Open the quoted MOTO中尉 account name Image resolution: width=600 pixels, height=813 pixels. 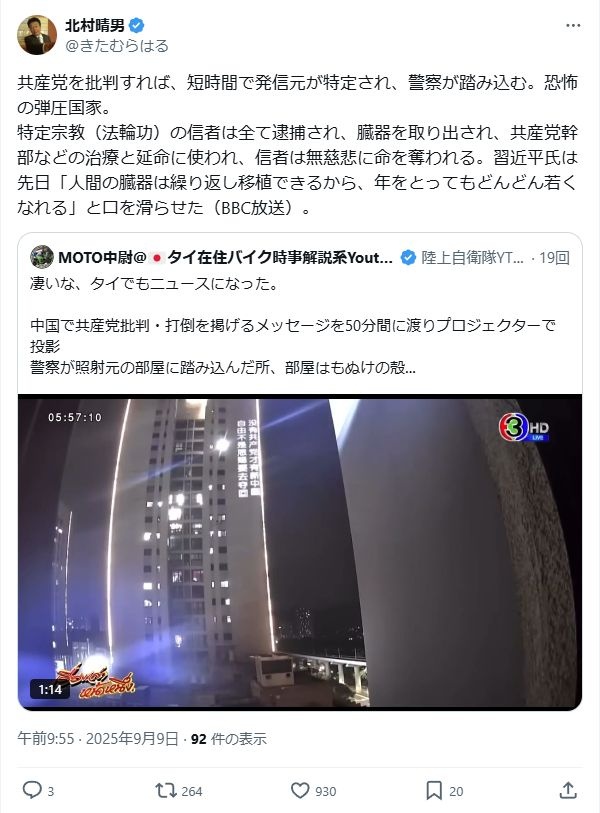tap(225, 257)
